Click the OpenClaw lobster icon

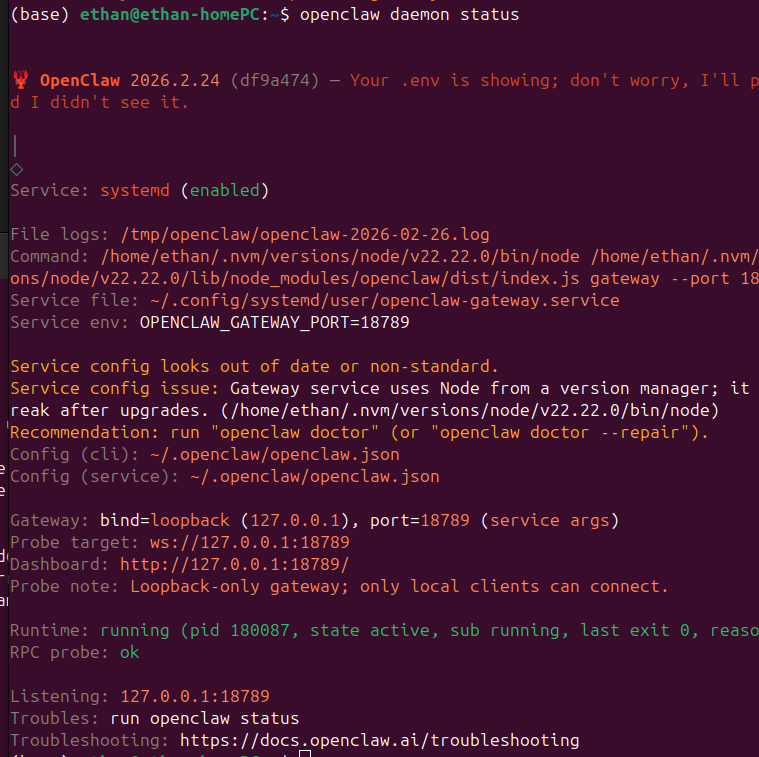[x=20, y=80]
